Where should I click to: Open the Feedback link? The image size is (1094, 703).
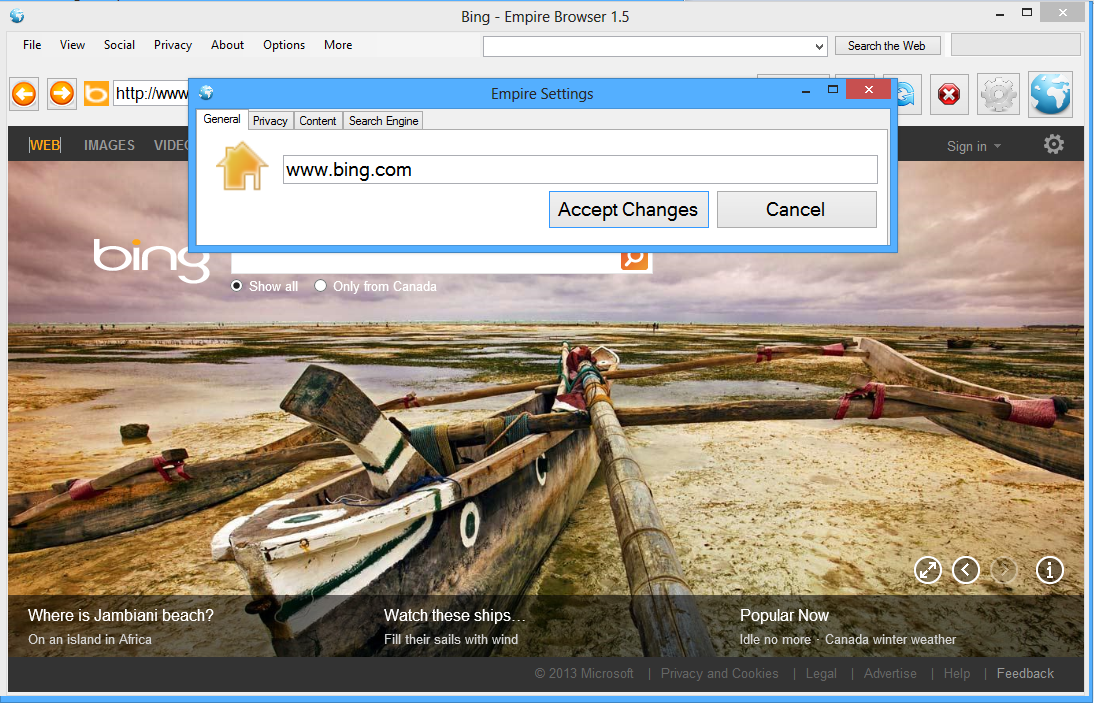[x=1024, y=673]
